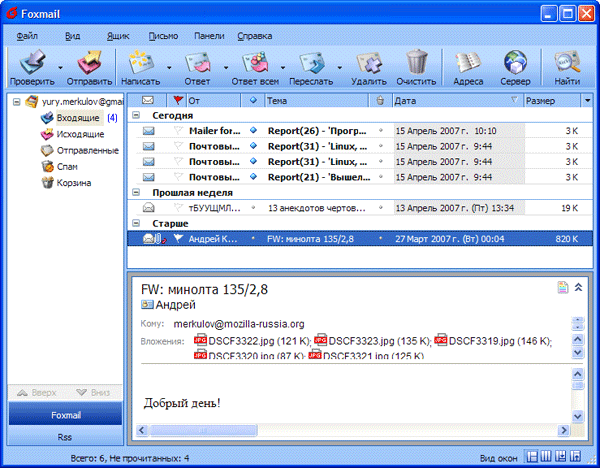Viewport: 600px width, 468px height.
Task: Open the Отправленные sent folder
Action: click(88, 151)
